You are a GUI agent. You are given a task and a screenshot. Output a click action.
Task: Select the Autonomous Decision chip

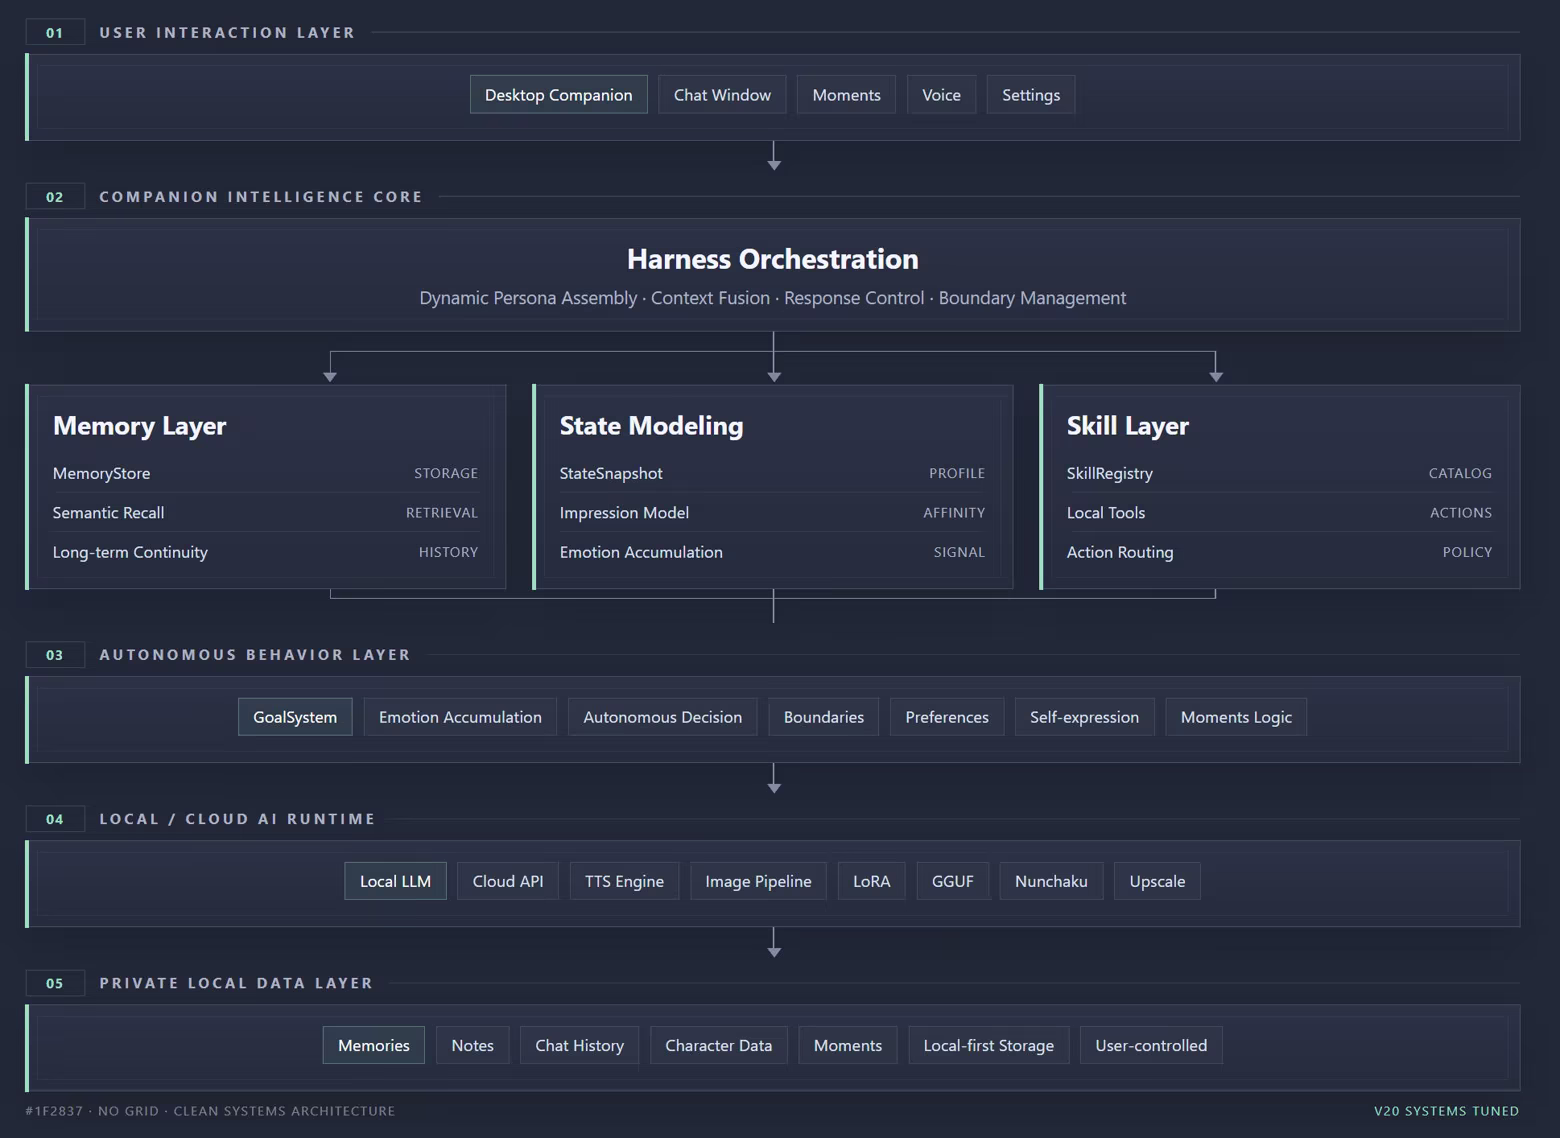coord(662,717)
